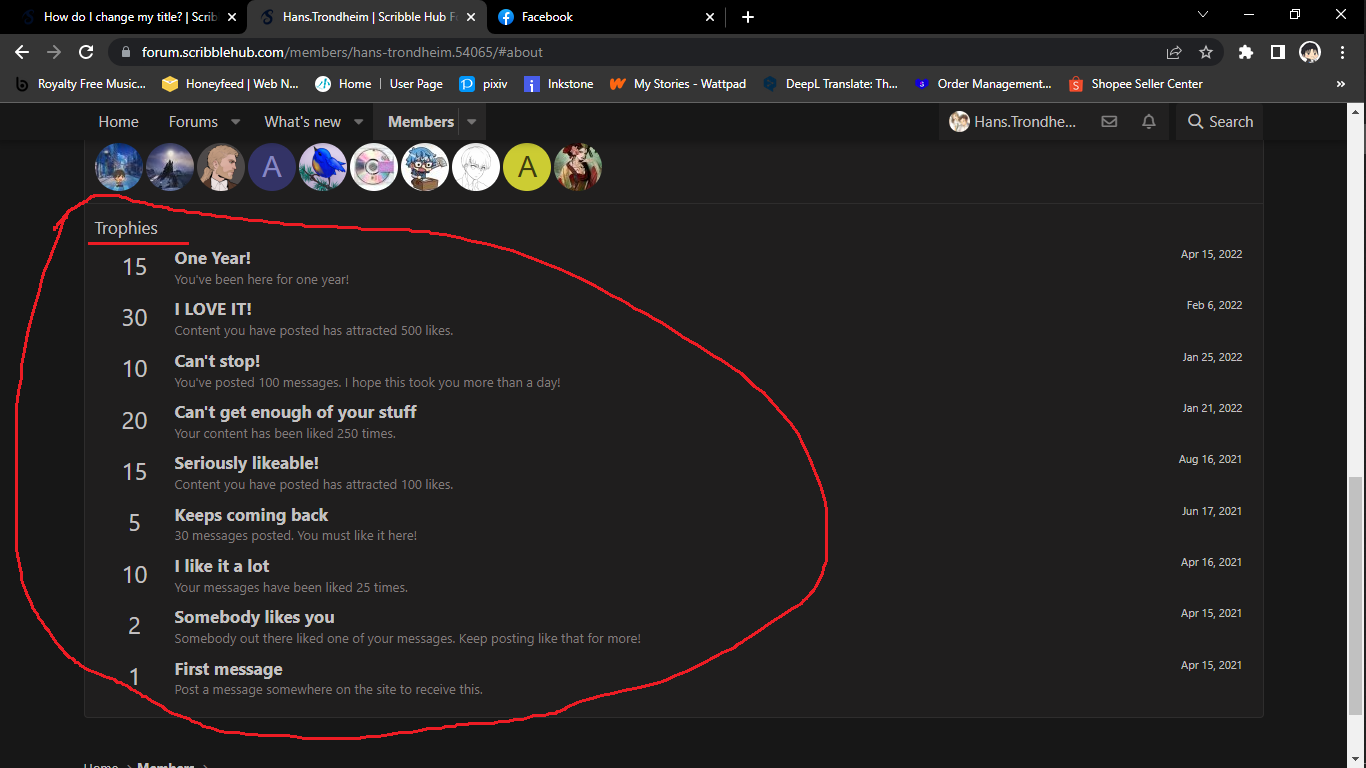Click the yellow 'A' member avatar
This screenshot has width=1366, height=768.
[x=527, y=167]
